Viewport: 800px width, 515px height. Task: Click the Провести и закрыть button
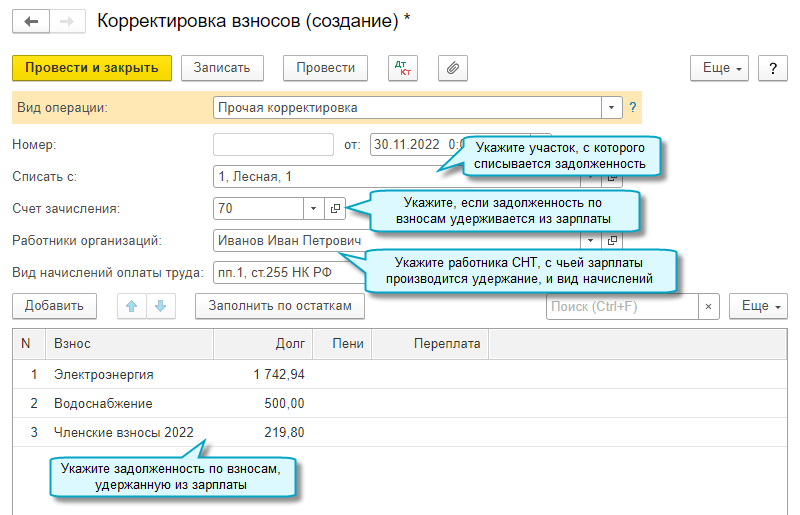click(92, 68)
